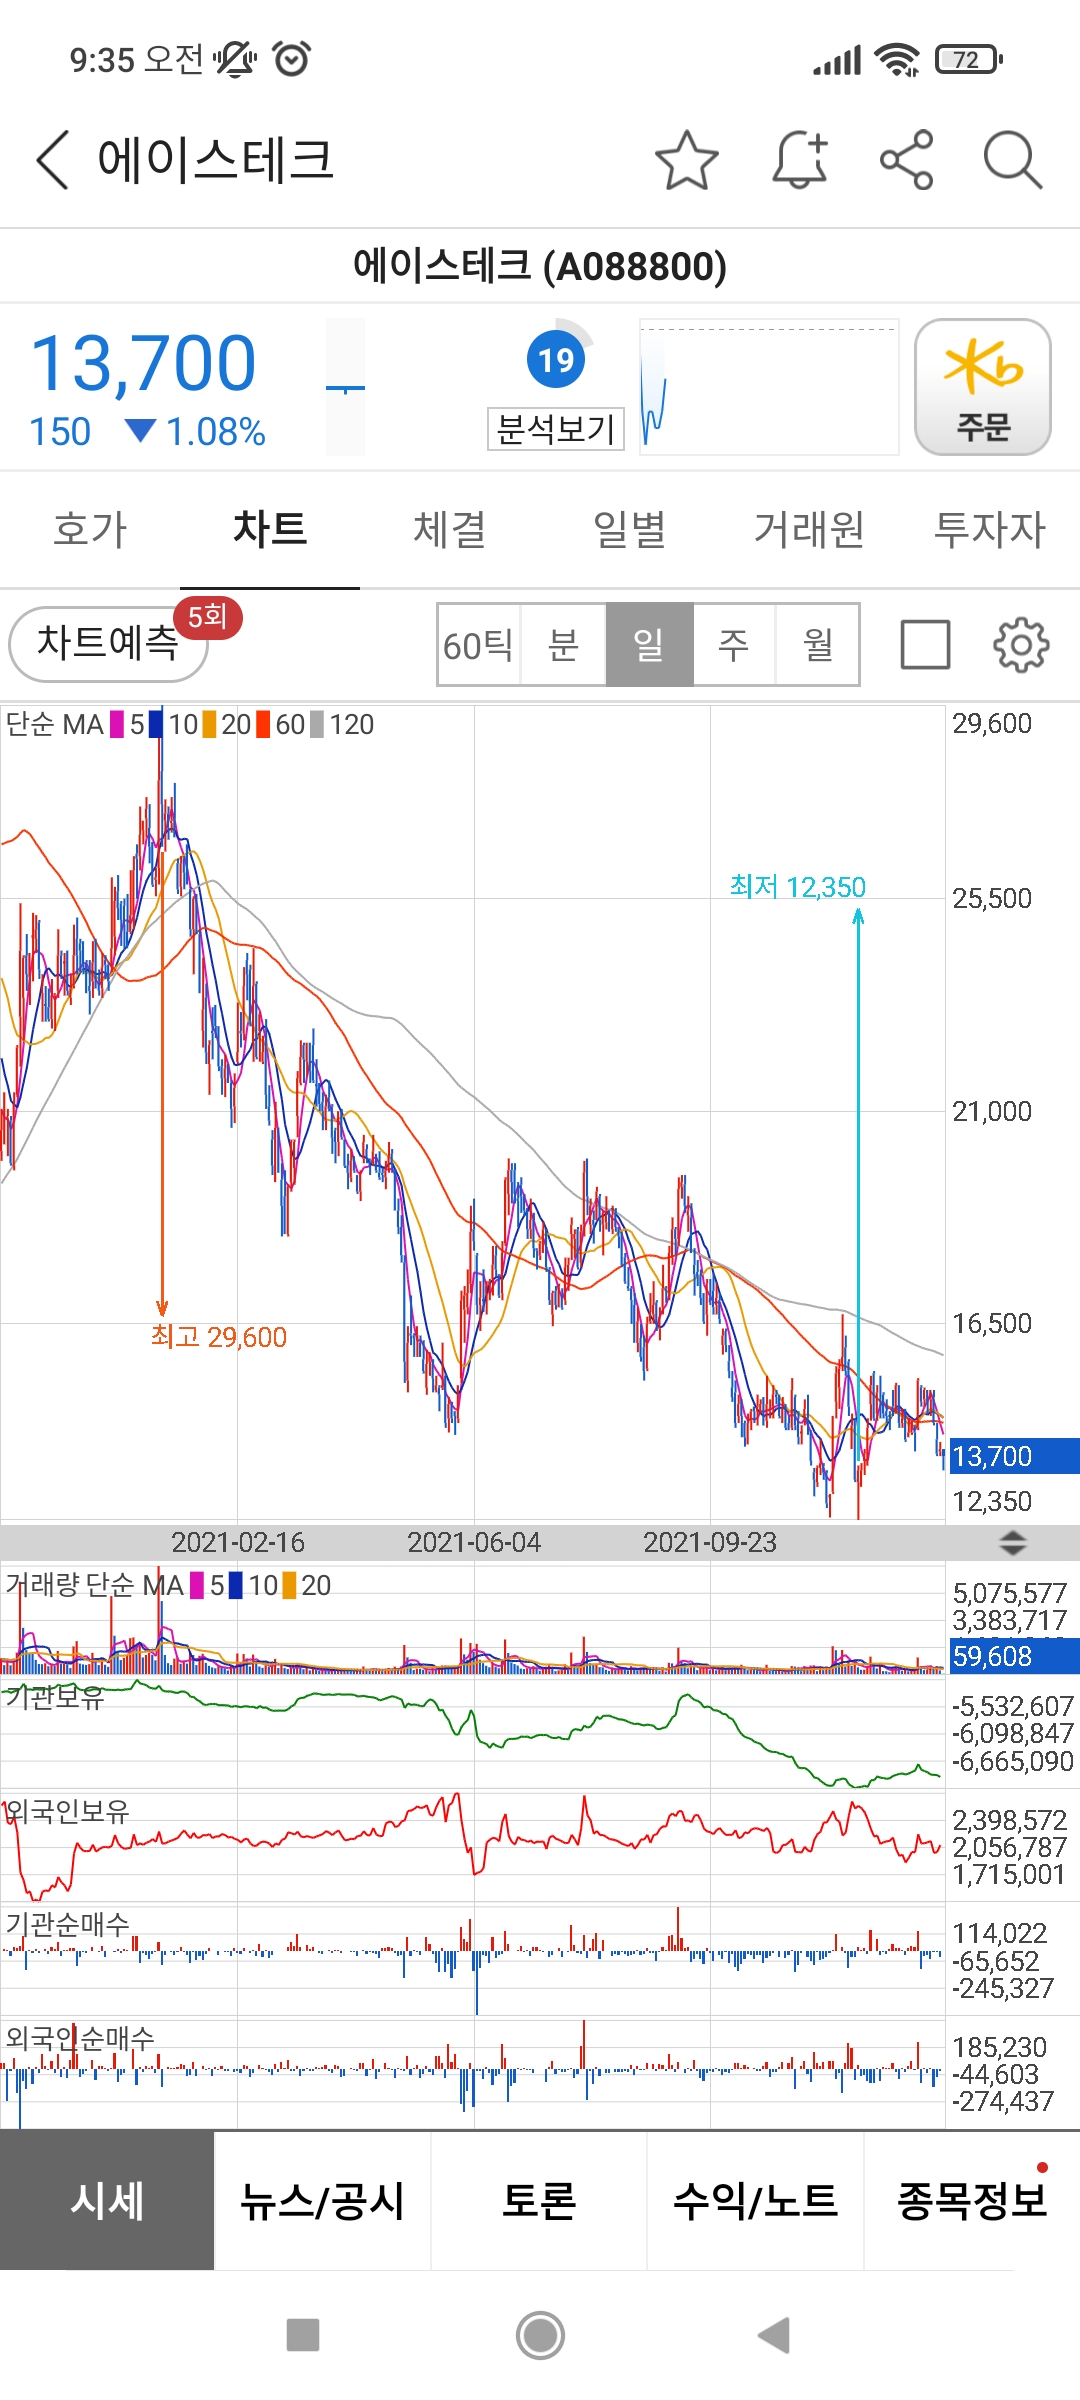Tap the 기관순매수 indicator label
Screen dimensions: 1080x2400
coord(67,1924)
